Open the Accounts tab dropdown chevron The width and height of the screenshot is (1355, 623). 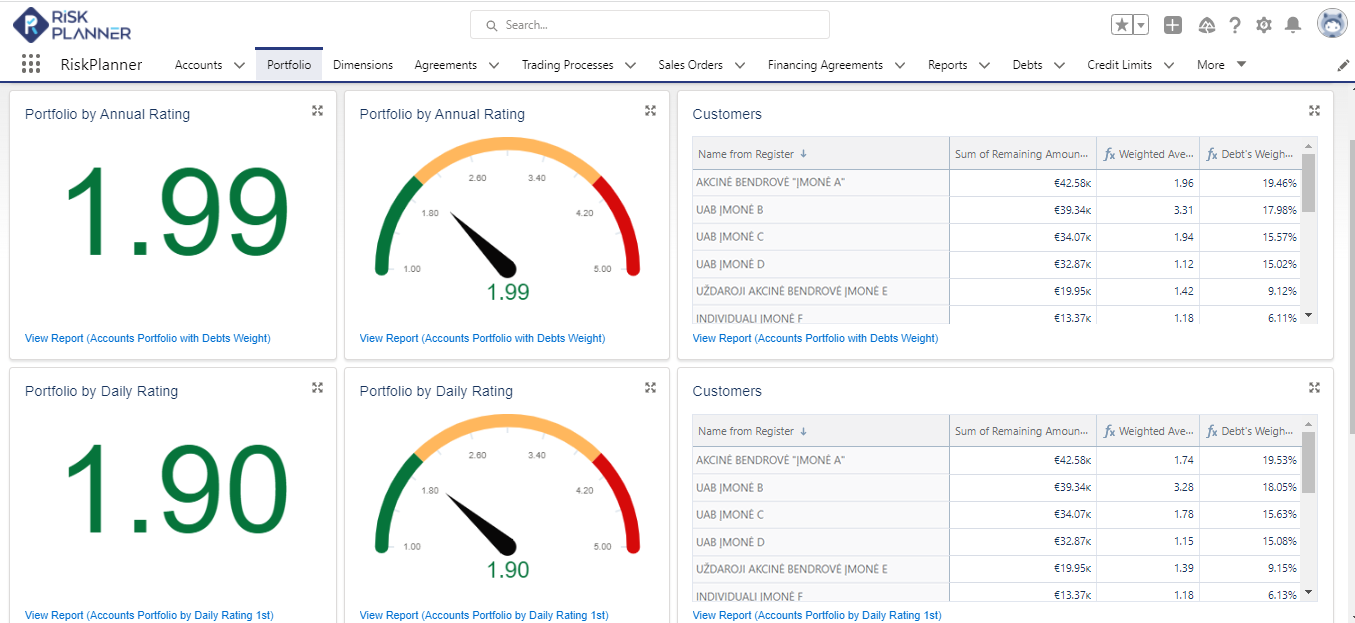(239, 65)
